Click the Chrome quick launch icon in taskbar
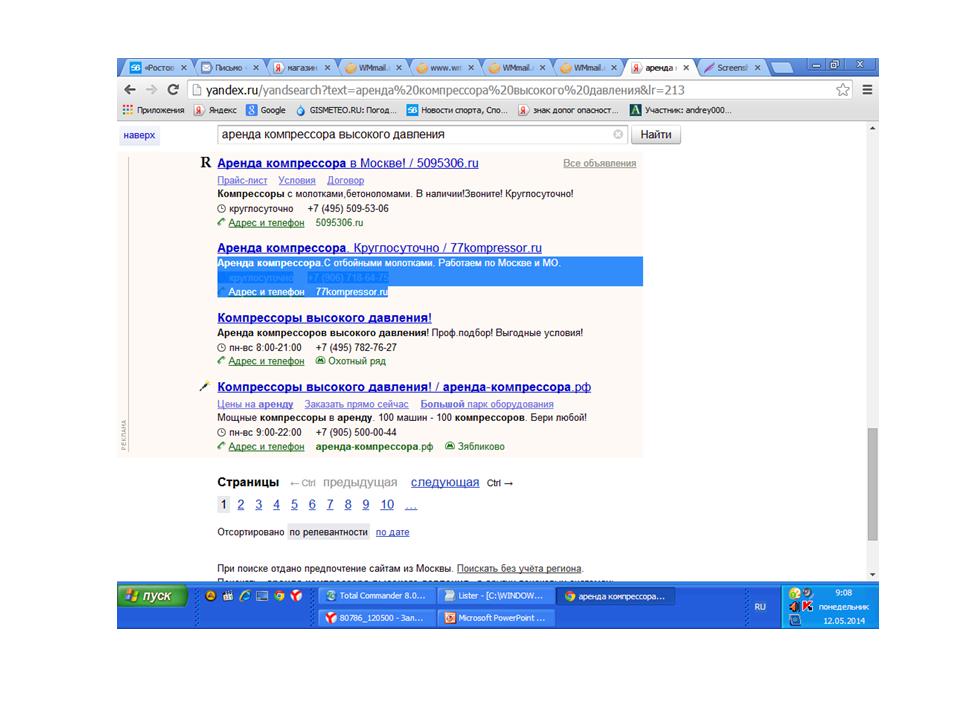 pyautogui.click(x=279, y=596)
